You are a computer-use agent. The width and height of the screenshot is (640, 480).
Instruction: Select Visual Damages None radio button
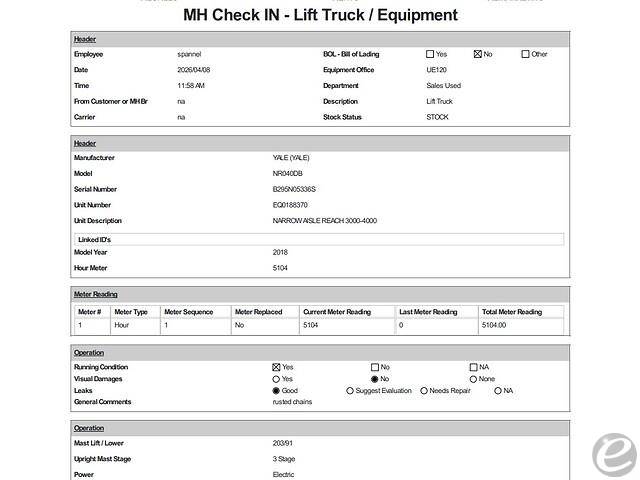(x=473, y=379)
